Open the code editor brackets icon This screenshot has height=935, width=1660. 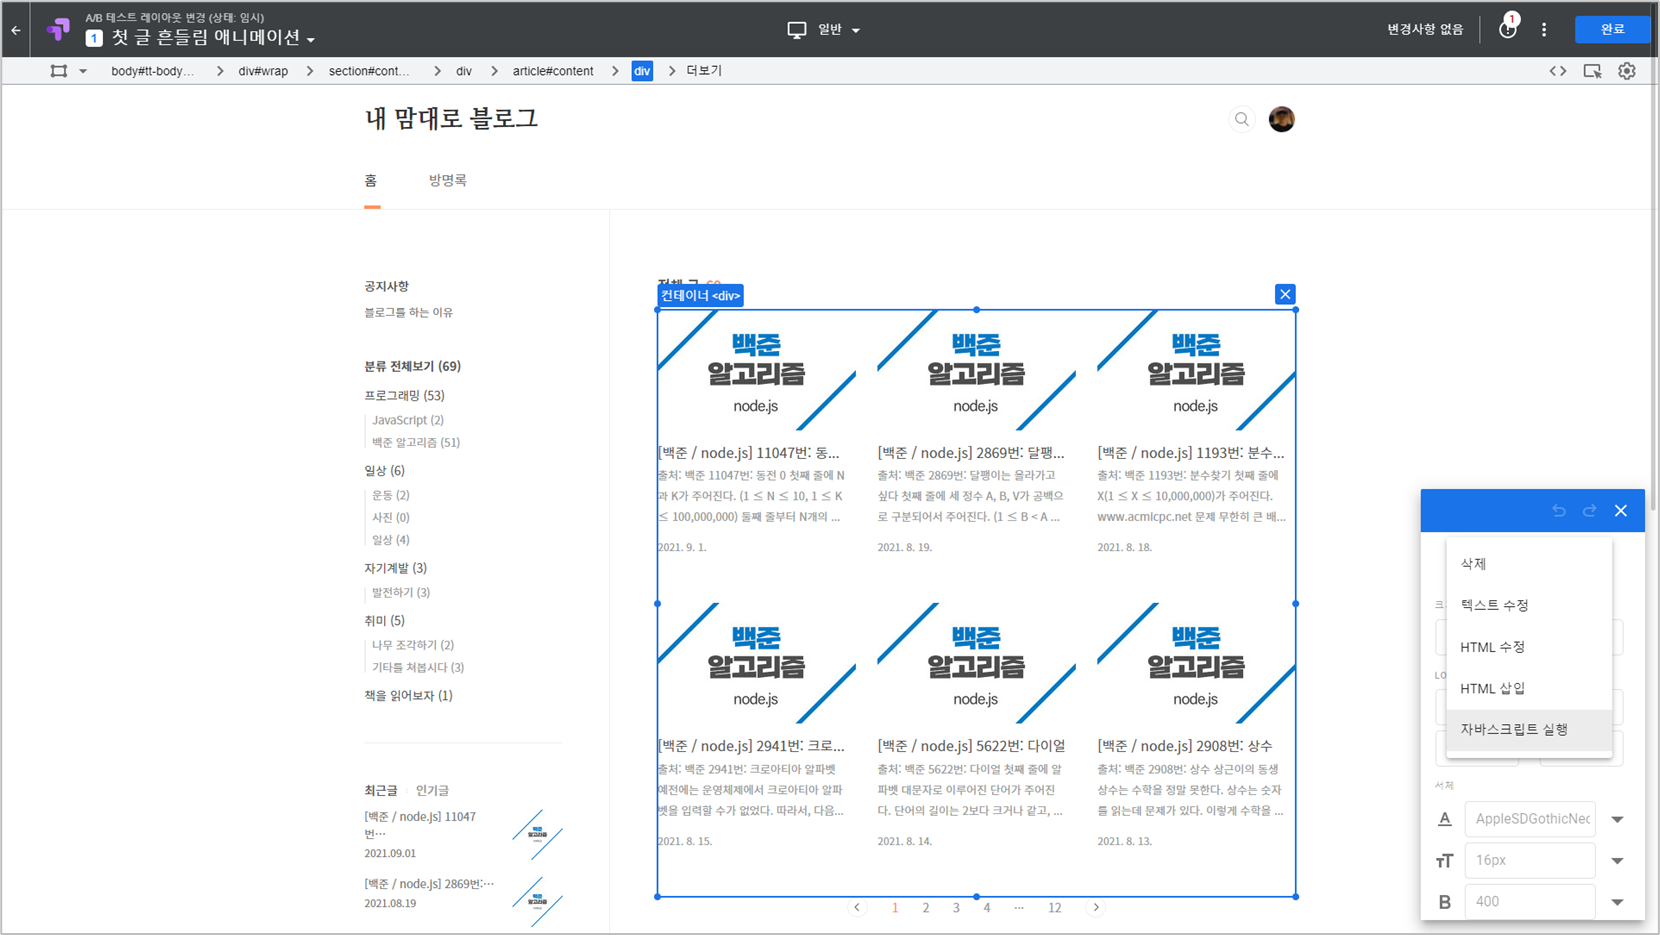[x=1558, y=71]
